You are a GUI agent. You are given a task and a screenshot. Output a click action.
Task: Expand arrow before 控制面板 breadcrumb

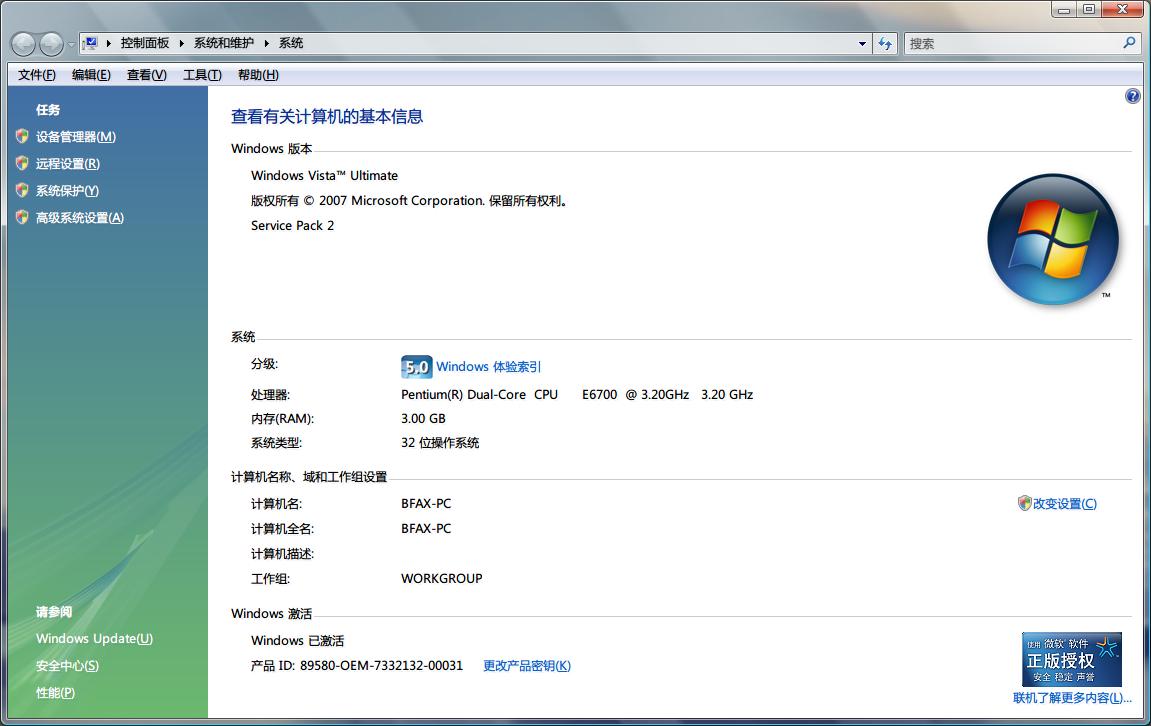click(109, 43)
